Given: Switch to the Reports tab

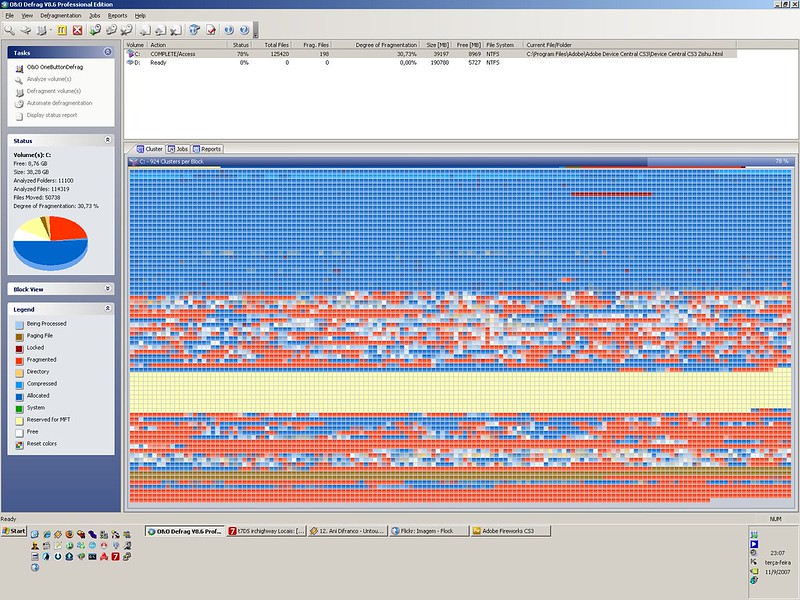Looking at the screenshot, I should 210,149.
